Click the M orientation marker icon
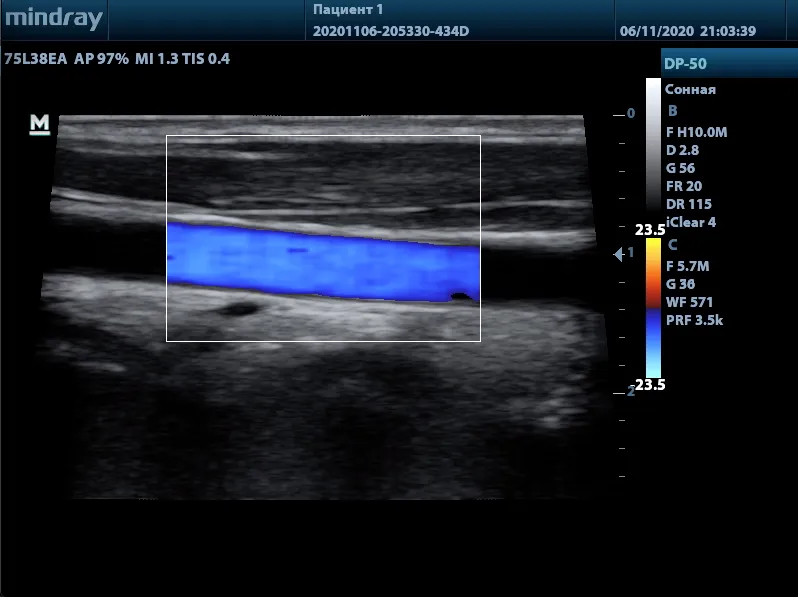The image size is (798, 597). point(40,124)
